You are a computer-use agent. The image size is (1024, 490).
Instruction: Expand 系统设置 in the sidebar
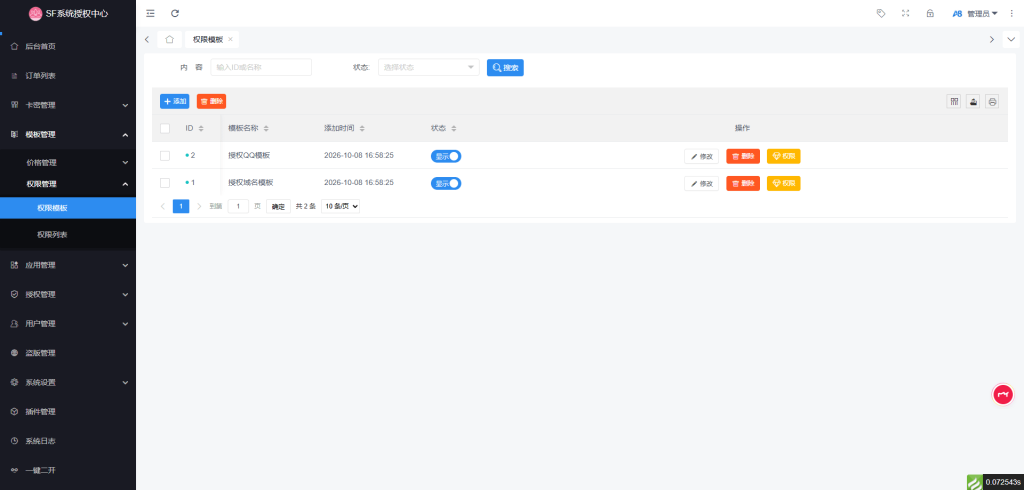pyautogui.click(x=68, y=382)
